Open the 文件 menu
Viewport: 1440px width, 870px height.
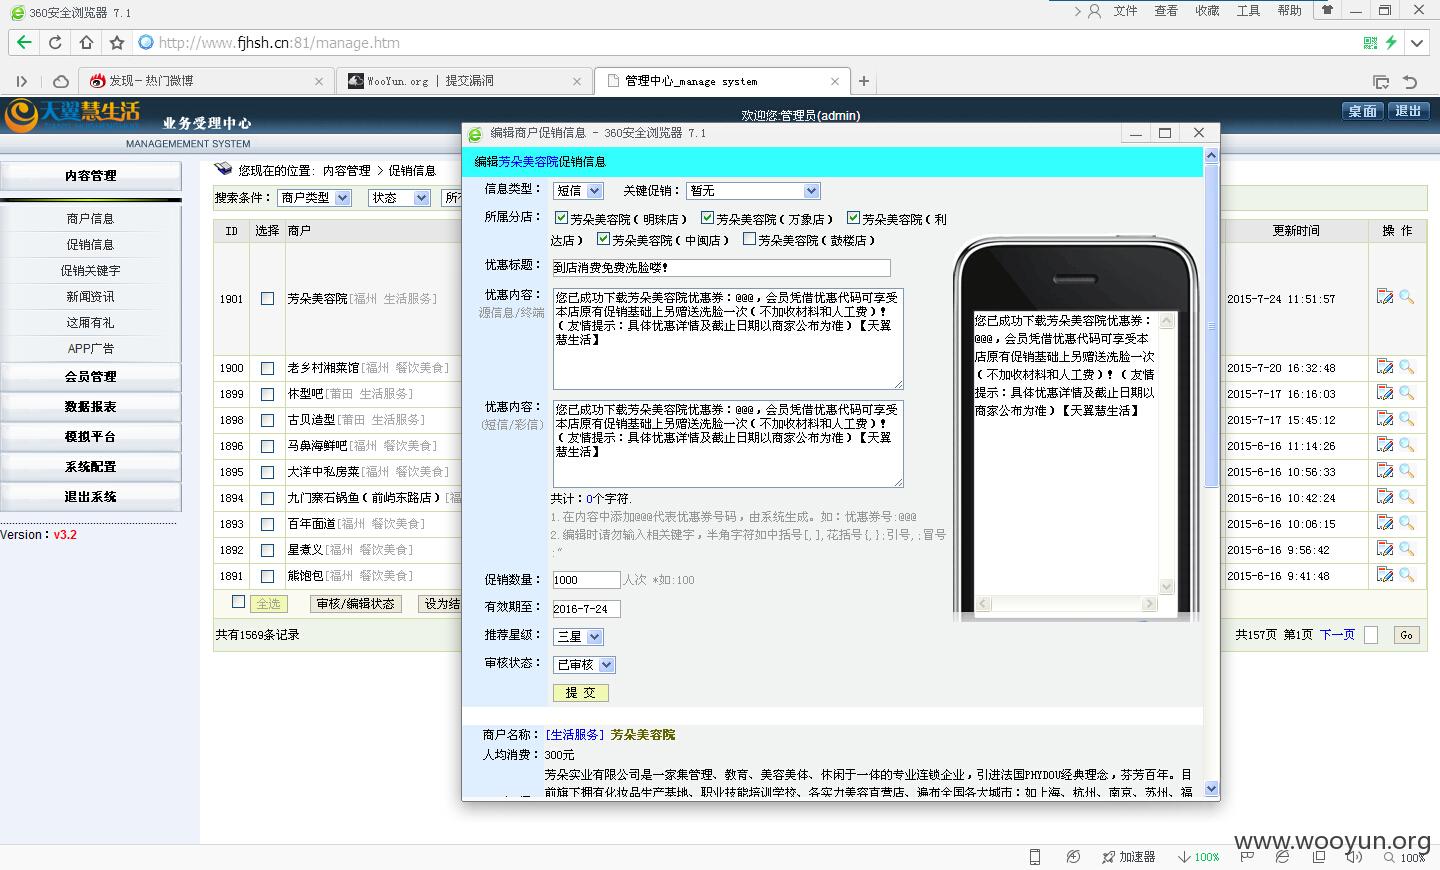click(1126, 11)
